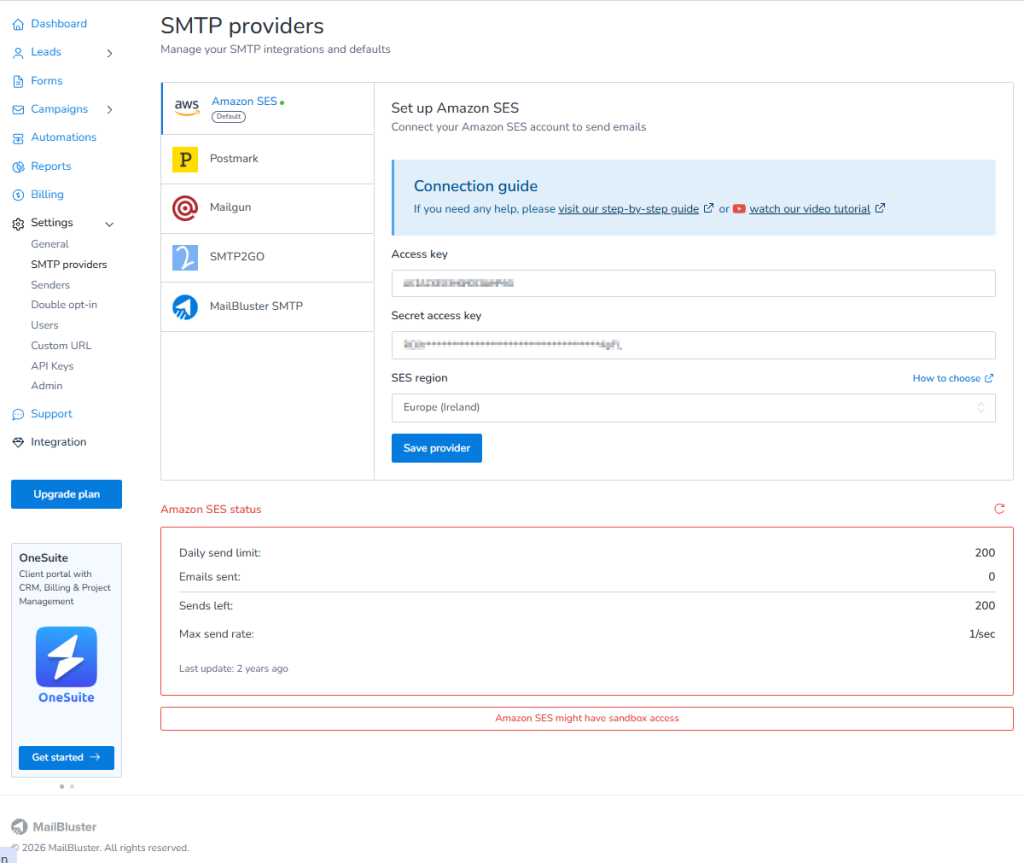Expand the Campaigns submenu chevron
Screen dimensions: 1024x863
tap(110, 110)
